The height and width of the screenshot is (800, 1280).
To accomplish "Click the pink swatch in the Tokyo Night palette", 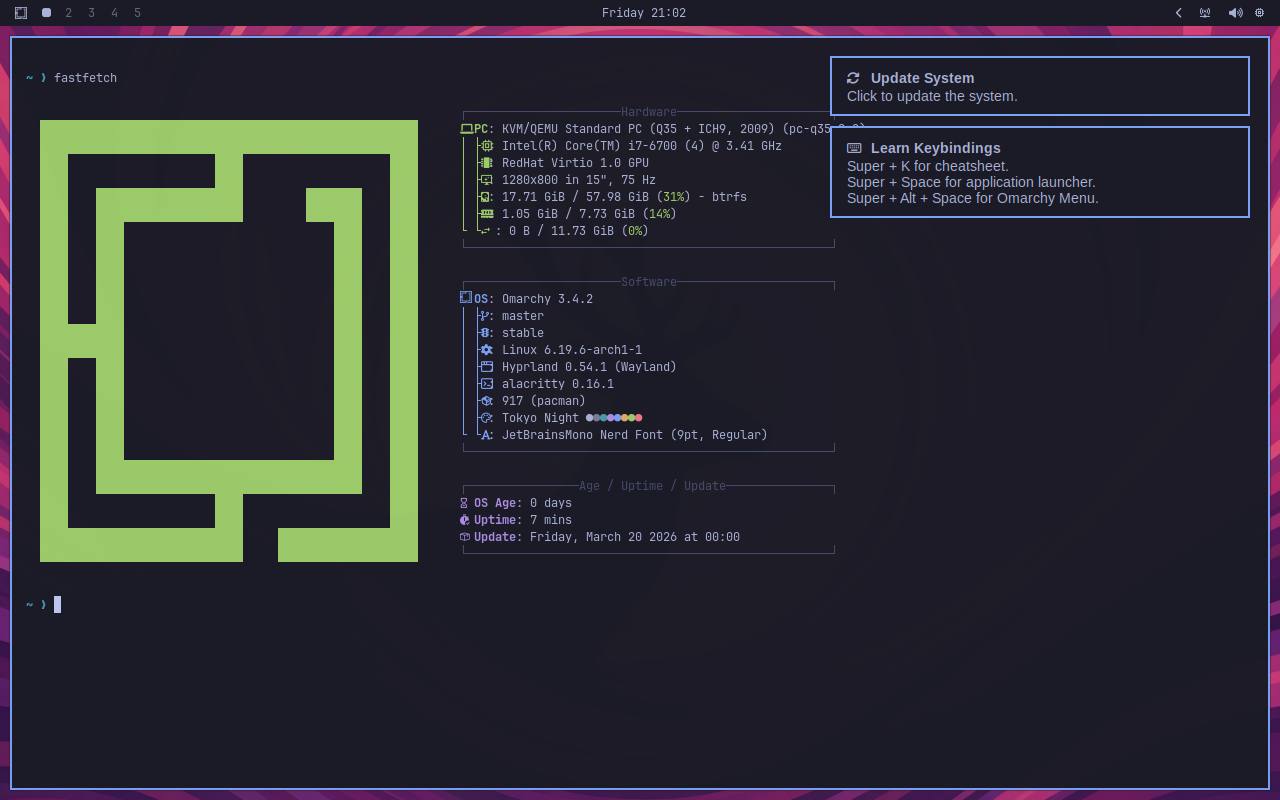I will tap(639, 417).
